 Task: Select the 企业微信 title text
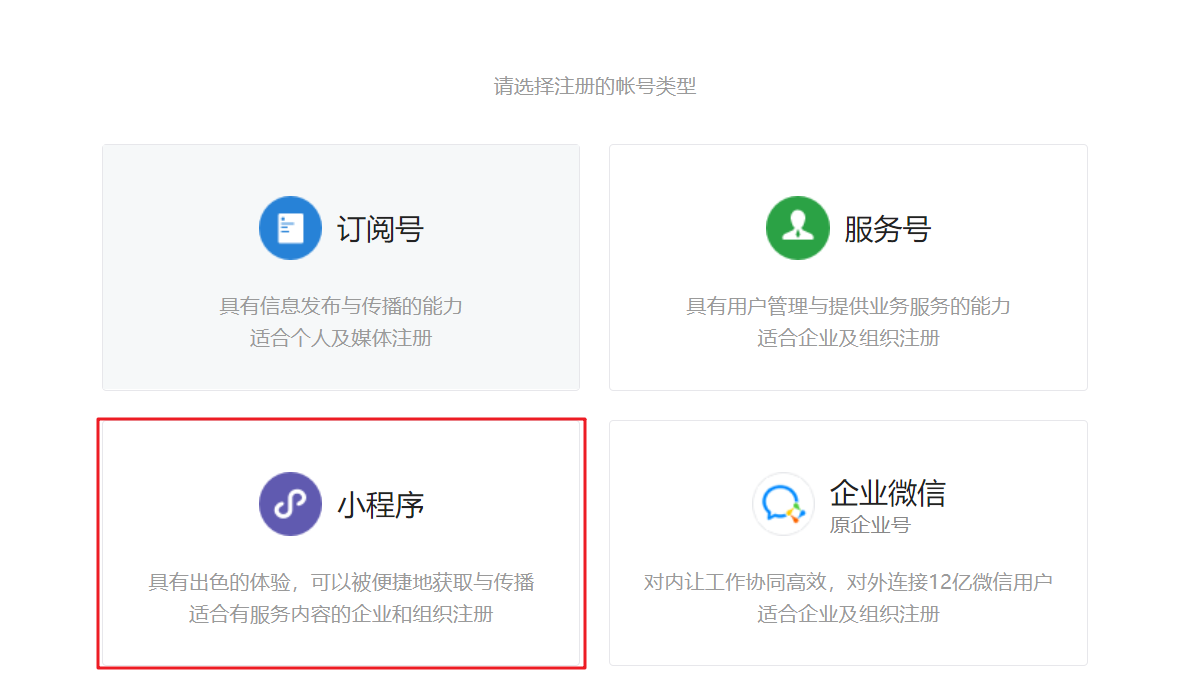(x=888, y=493)
